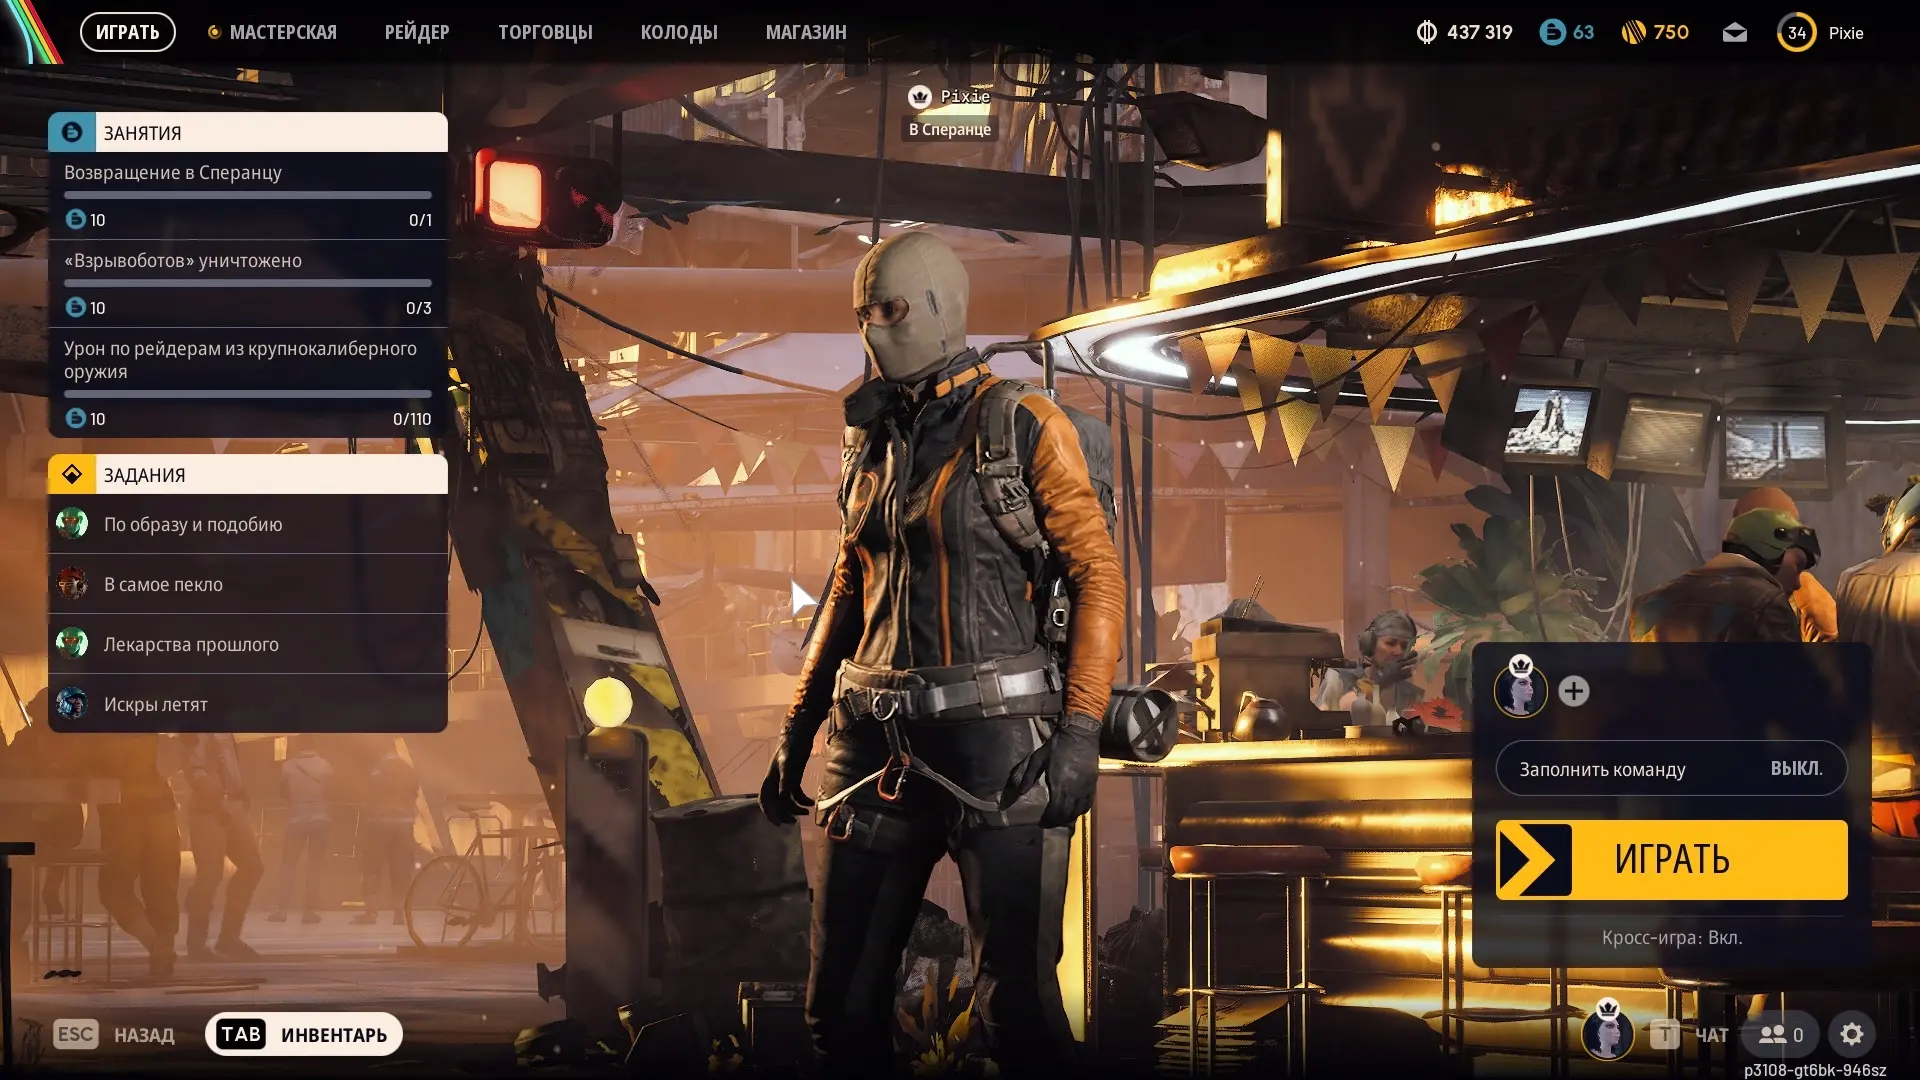Image resolution: width=1920 pixels, height=1080 pixels.
Task: Open the mail inbox envelope icon
Action: (1735, 33)
